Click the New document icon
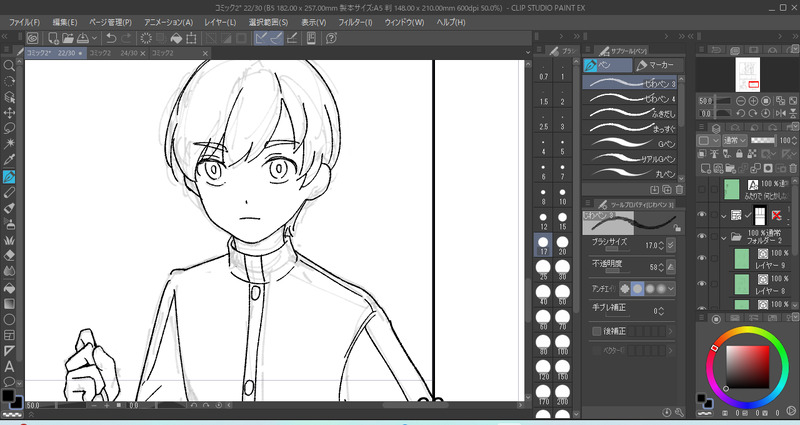Image resolution: width=800 pixels, height=425 pixels. tap(53, 38)
